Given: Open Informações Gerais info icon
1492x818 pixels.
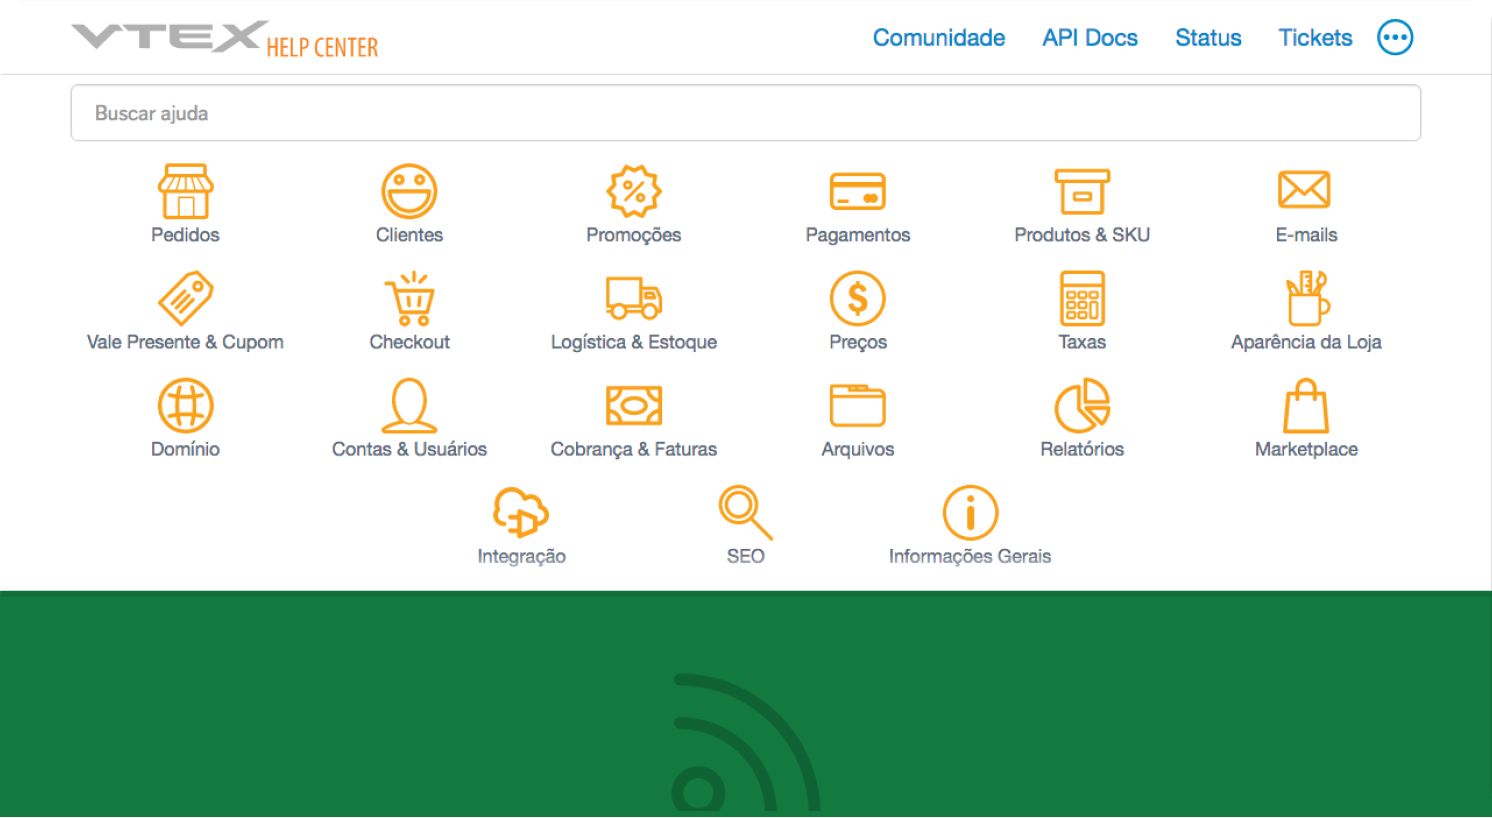Looking at the screenshot, I should pos(969,511).
